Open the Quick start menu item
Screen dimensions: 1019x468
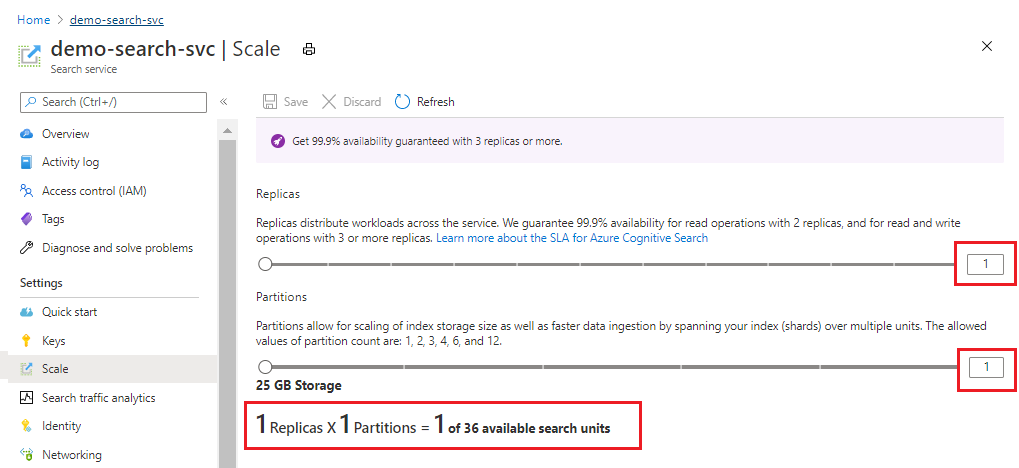[69, 312]
